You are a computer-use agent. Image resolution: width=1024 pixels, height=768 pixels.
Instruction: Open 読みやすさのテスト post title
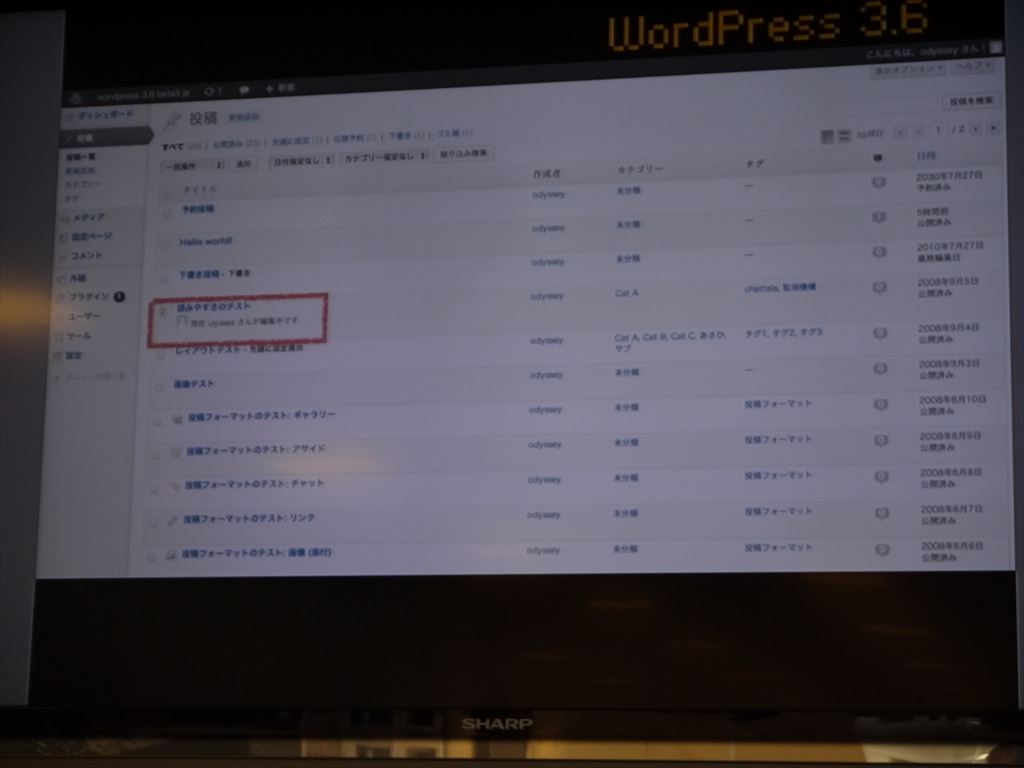pyautogui.click(x=214, y=306)
